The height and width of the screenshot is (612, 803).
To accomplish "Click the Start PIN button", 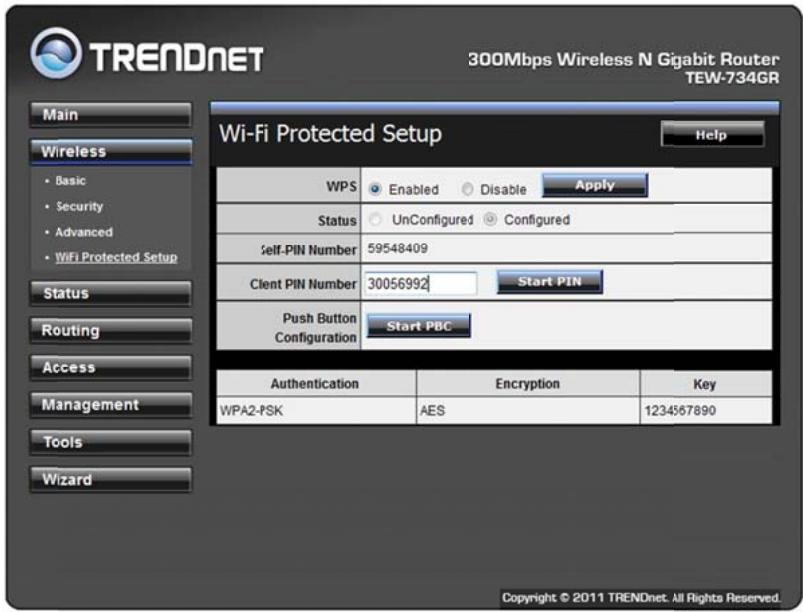I will point(550,282).
